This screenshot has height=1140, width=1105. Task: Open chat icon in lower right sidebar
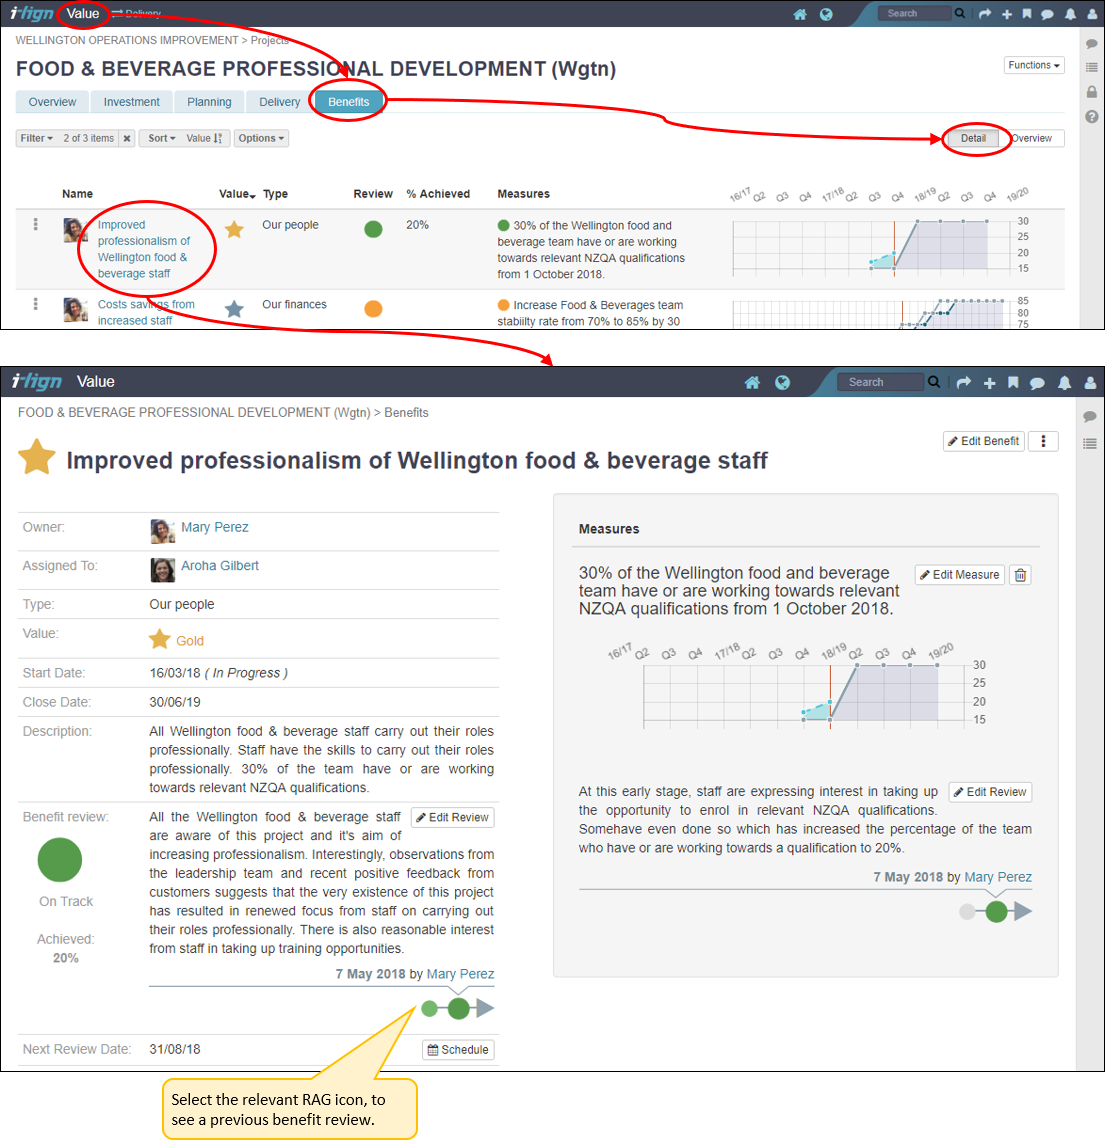click(1090, 417)
